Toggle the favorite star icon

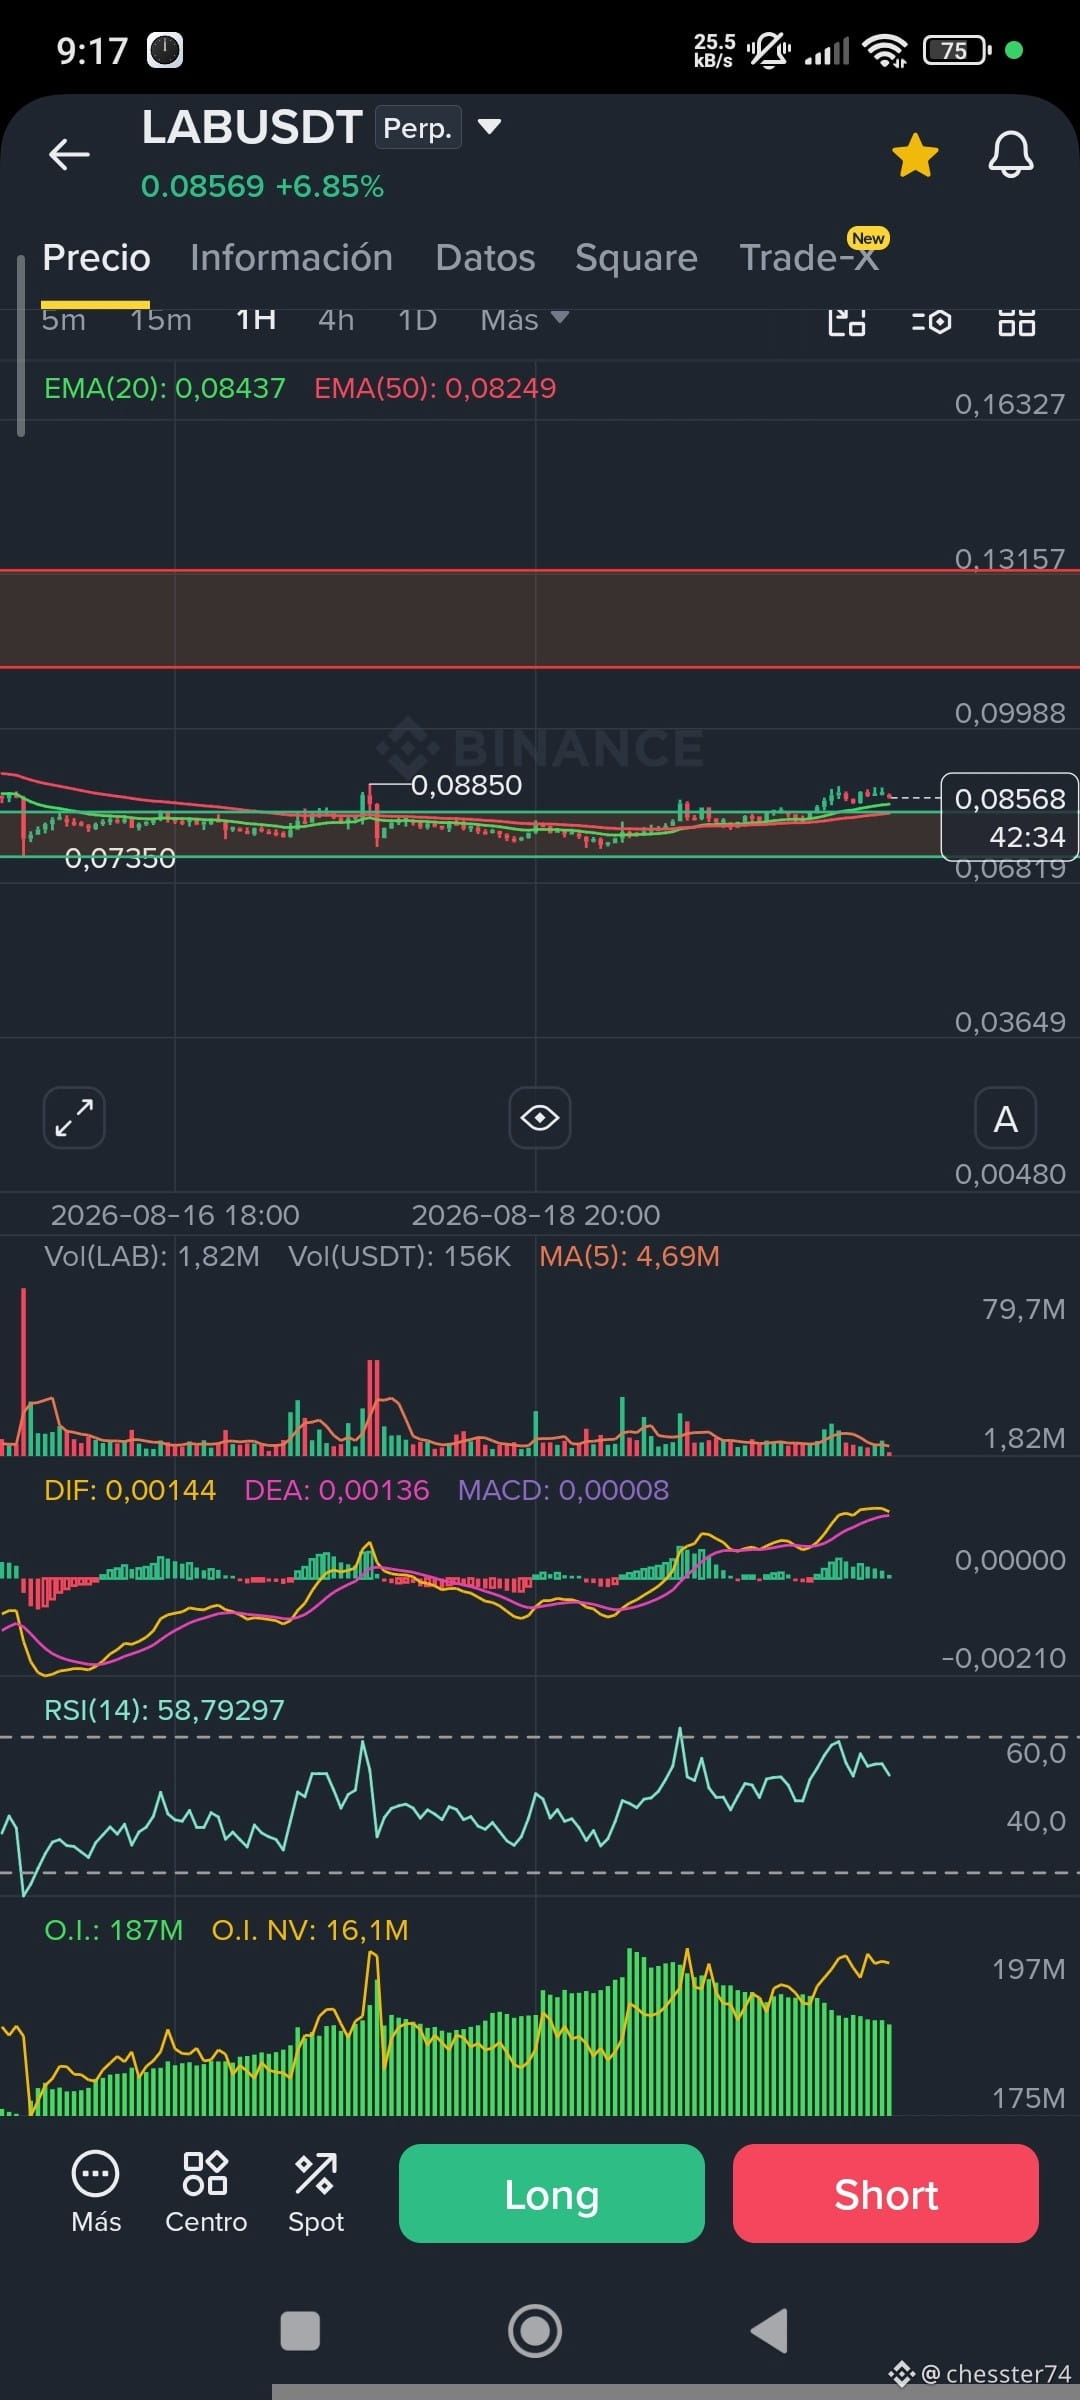point(915,156)
